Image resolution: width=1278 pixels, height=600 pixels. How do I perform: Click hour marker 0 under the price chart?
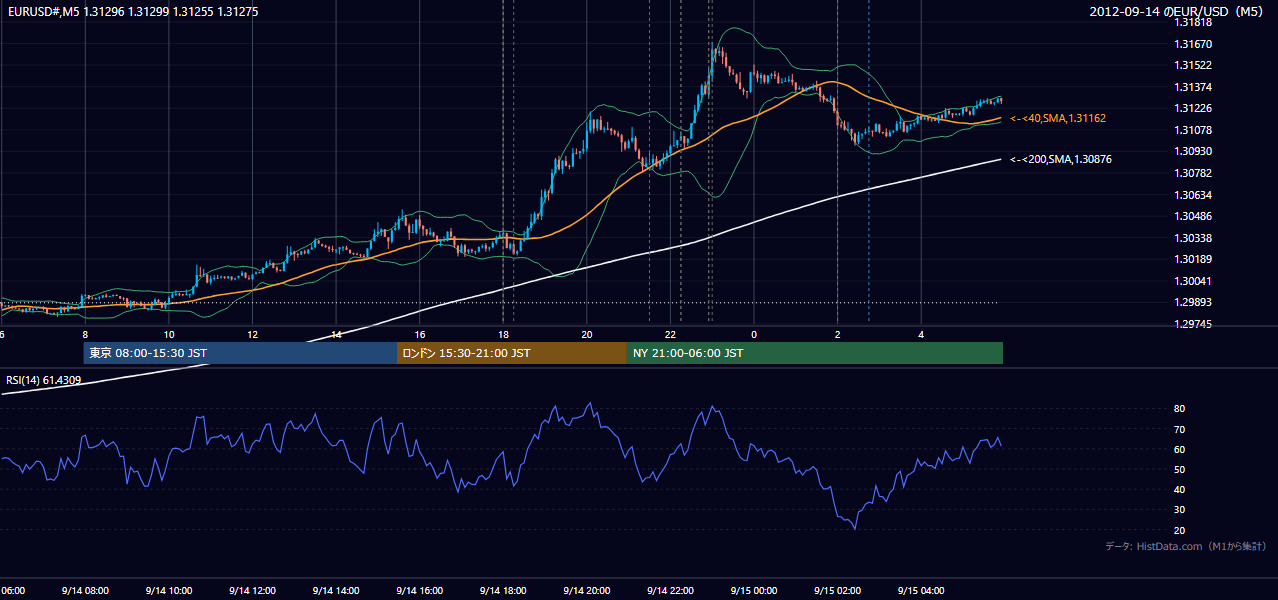pos(754,334)
